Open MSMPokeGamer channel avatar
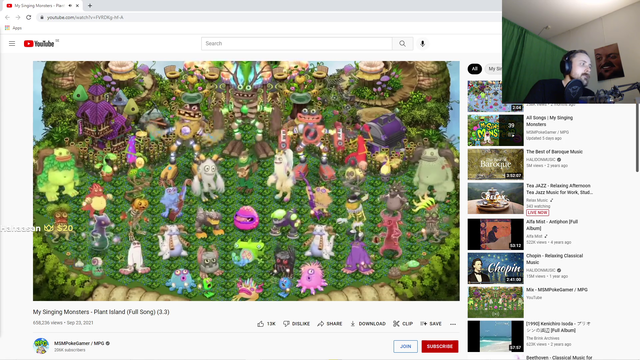This screenshot has width=640, height=360. (x=41, y=346)
